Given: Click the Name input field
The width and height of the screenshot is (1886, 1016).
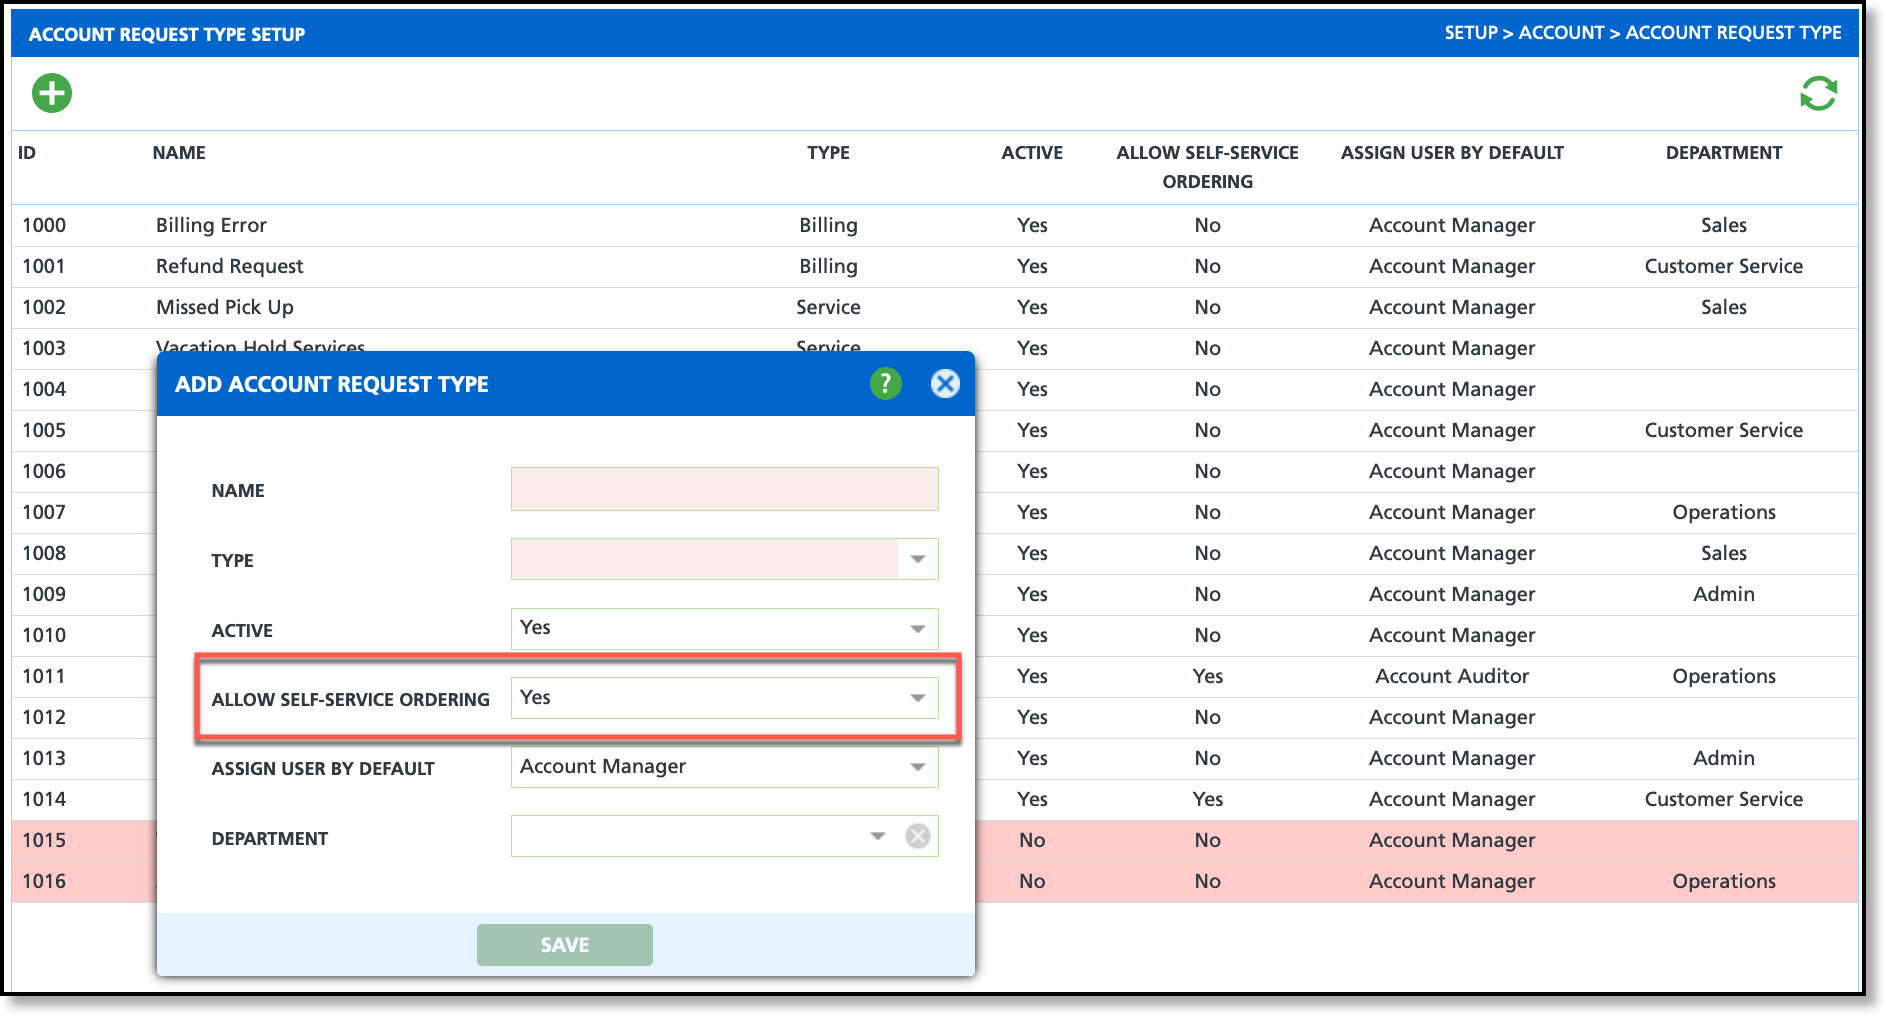Looking at the screenshot, I should pos(725,489).
